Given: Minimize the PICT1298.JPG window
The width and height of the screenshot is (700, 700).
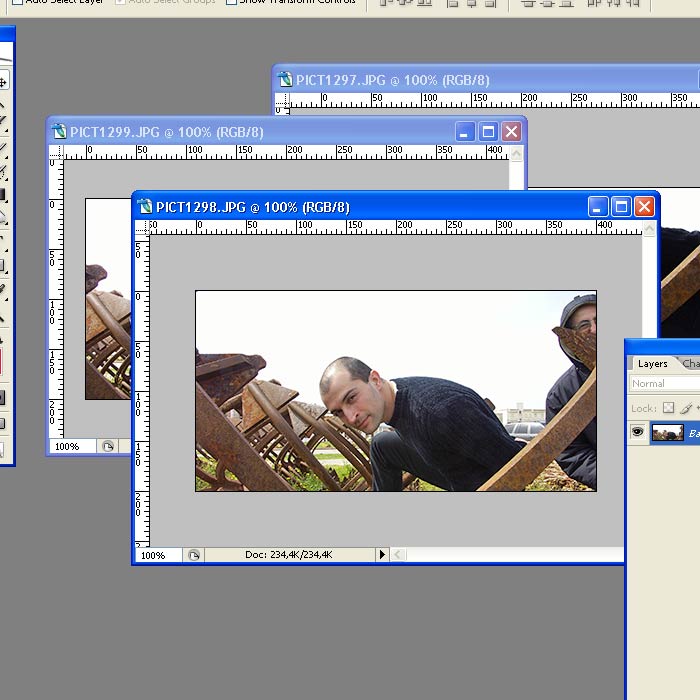Looking at the screenshot, I should [598, 207].
